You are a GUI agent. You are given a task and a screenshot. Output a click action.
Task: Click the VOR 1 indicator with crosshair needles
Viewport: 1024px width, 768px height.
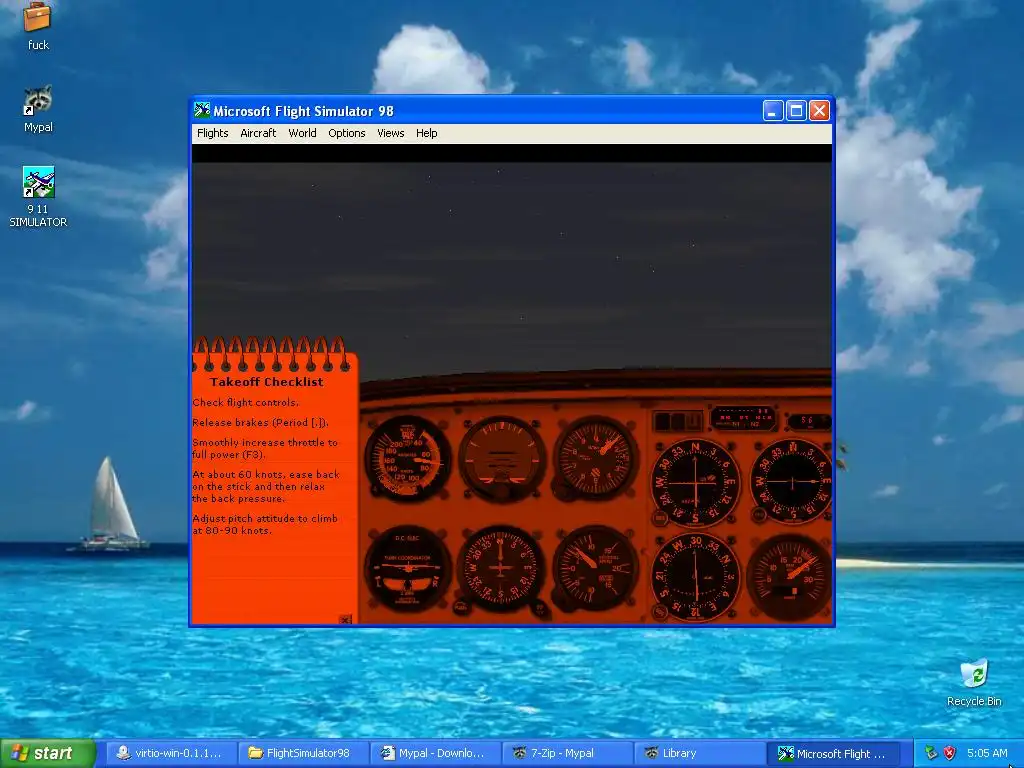696,483
